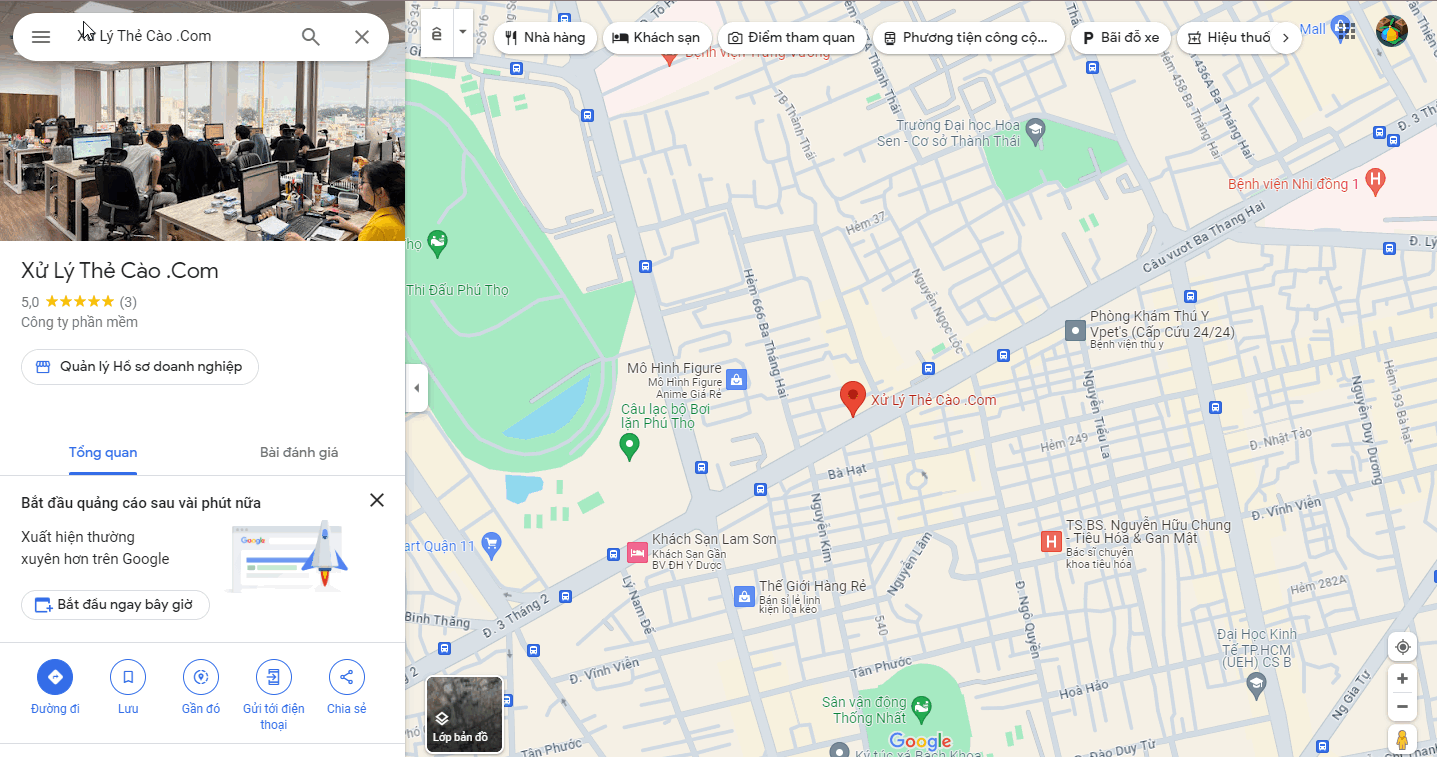
Task: Click the red Xử Lý Thẻ Cào pin
Action: click(x=852, y=398)
